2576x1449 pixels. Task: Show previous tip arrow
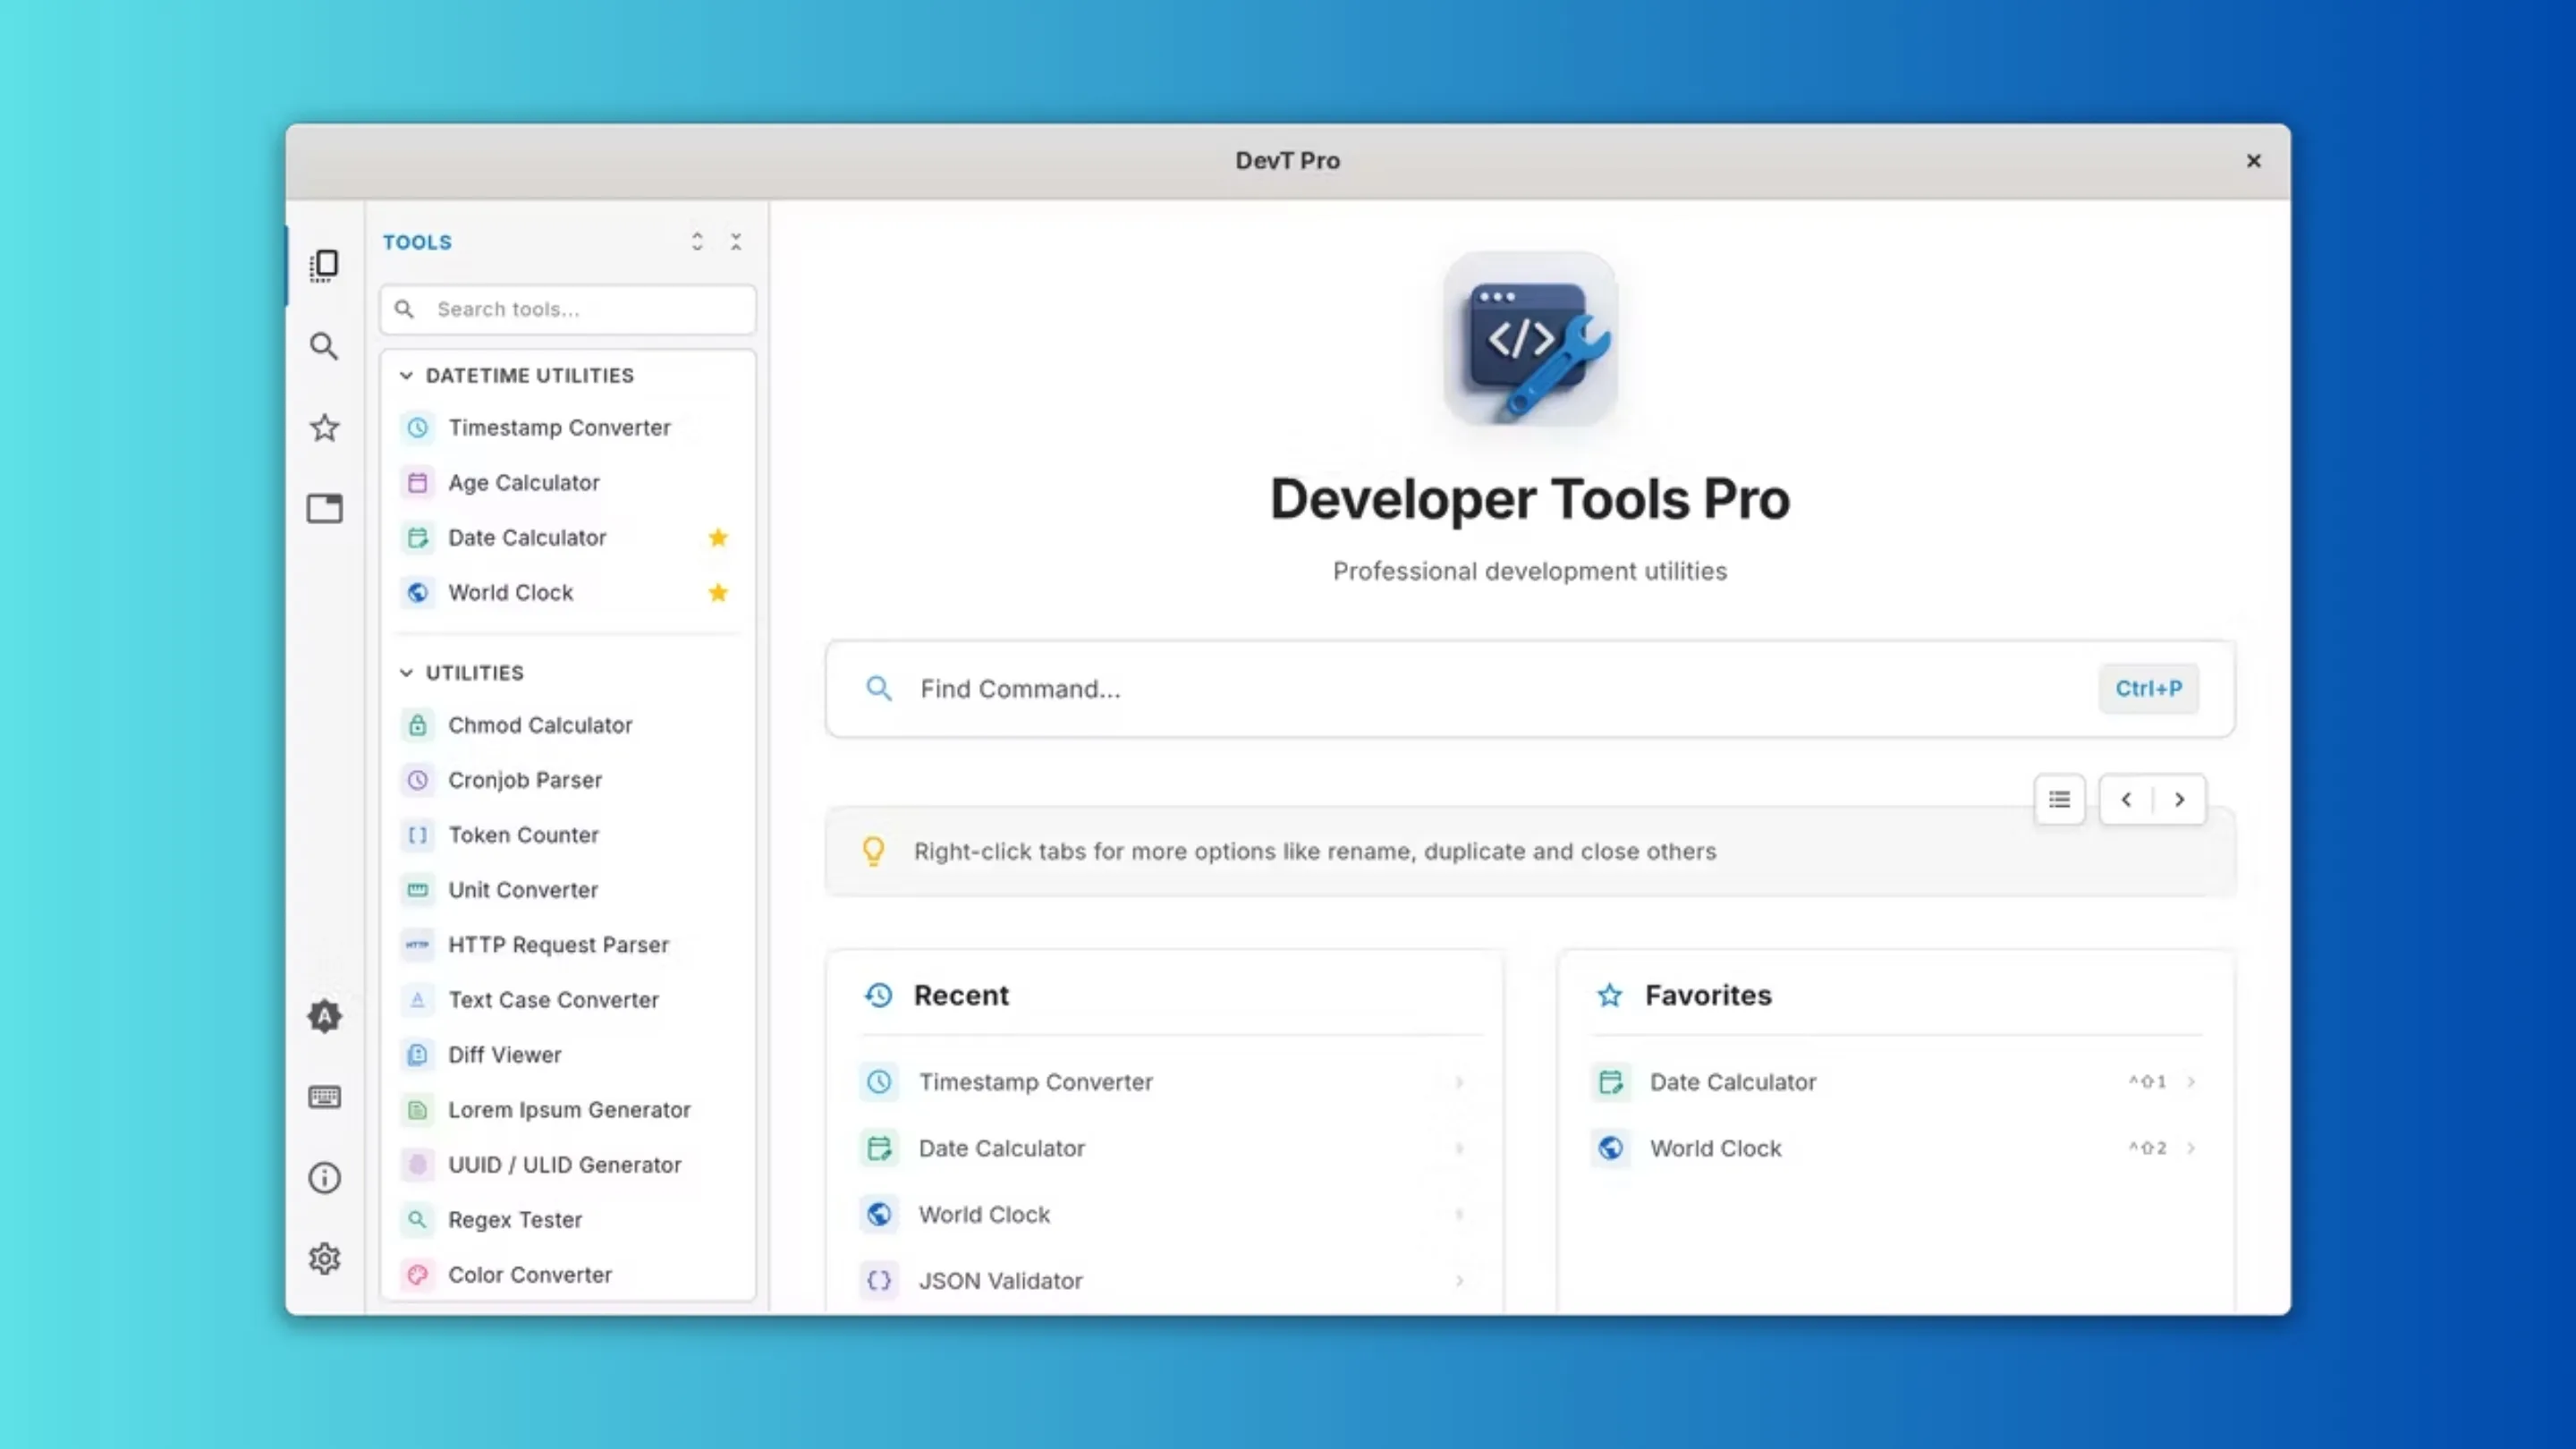point(2126,800)
